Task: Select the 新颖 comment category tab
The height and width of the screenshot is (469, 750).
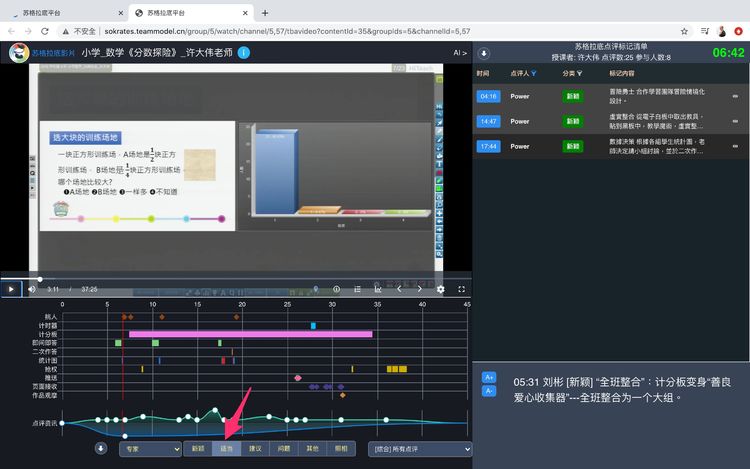Action: (198, 449)
